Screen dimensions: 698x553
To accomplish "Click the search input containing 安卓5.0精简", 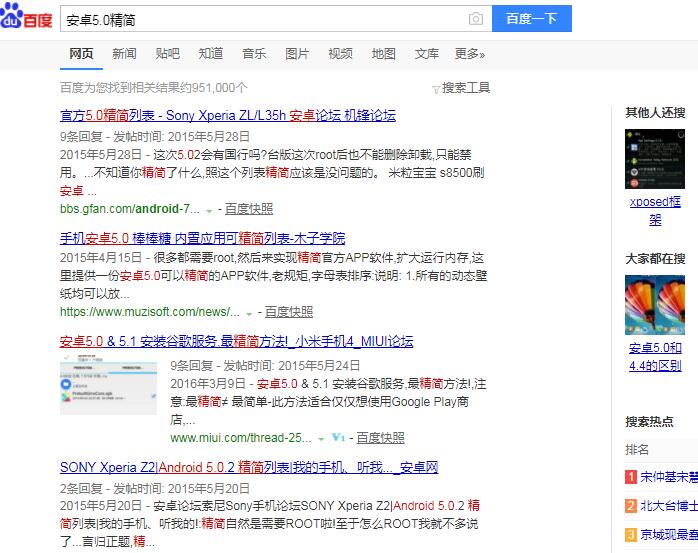I will click(260, 19).
